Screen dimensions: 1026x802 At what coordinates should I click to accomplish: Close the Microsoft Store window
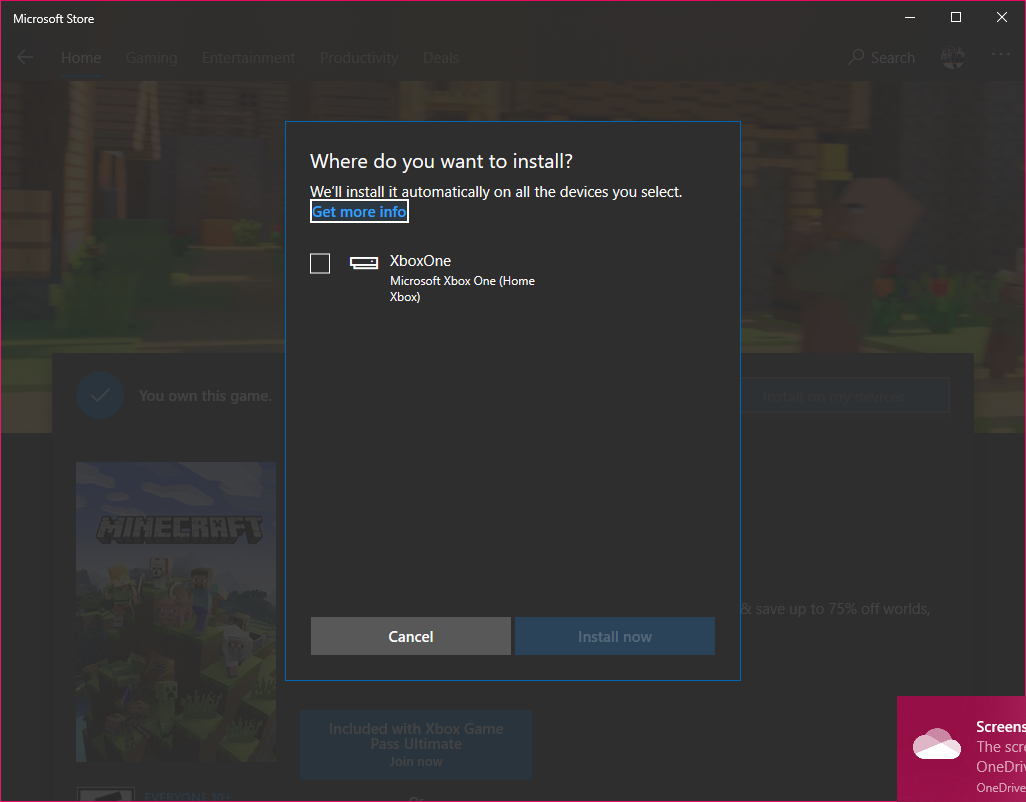pyautogui.click(x=1002, y=18)
